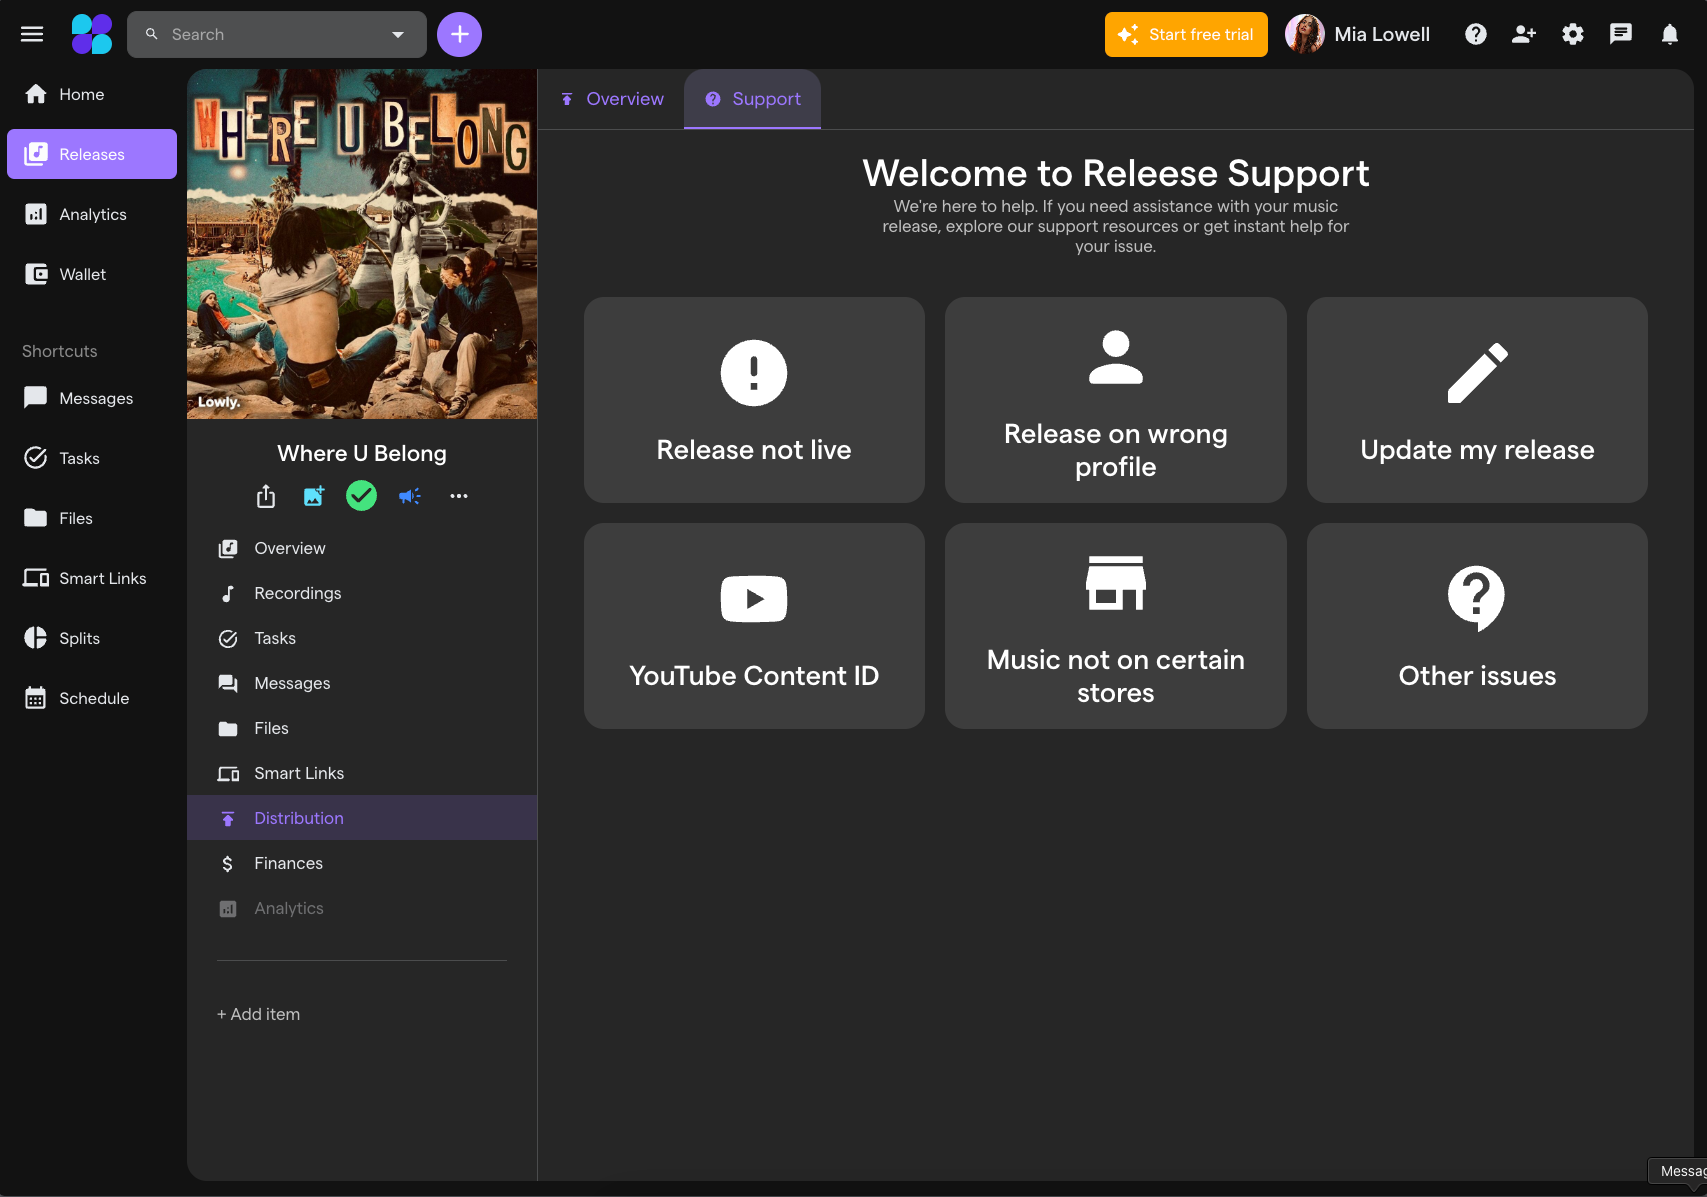Open the help question mark icon
The width and height of the screenshot is (1707, 1197).
click(1476, 34)
